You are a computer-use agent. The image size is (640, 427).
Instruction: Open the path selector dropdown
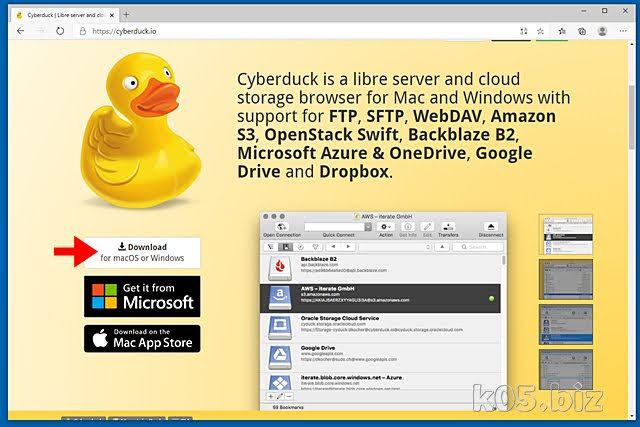click(x=395, y=247)
